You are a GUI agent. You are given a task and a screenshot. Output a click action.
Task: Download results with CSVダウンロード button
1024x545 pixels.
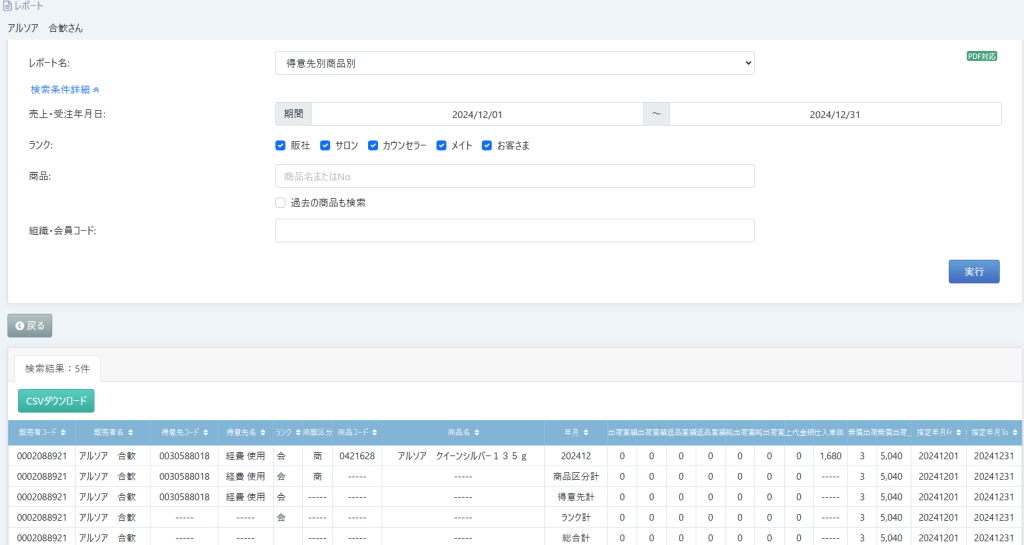(x=56, y=401)
